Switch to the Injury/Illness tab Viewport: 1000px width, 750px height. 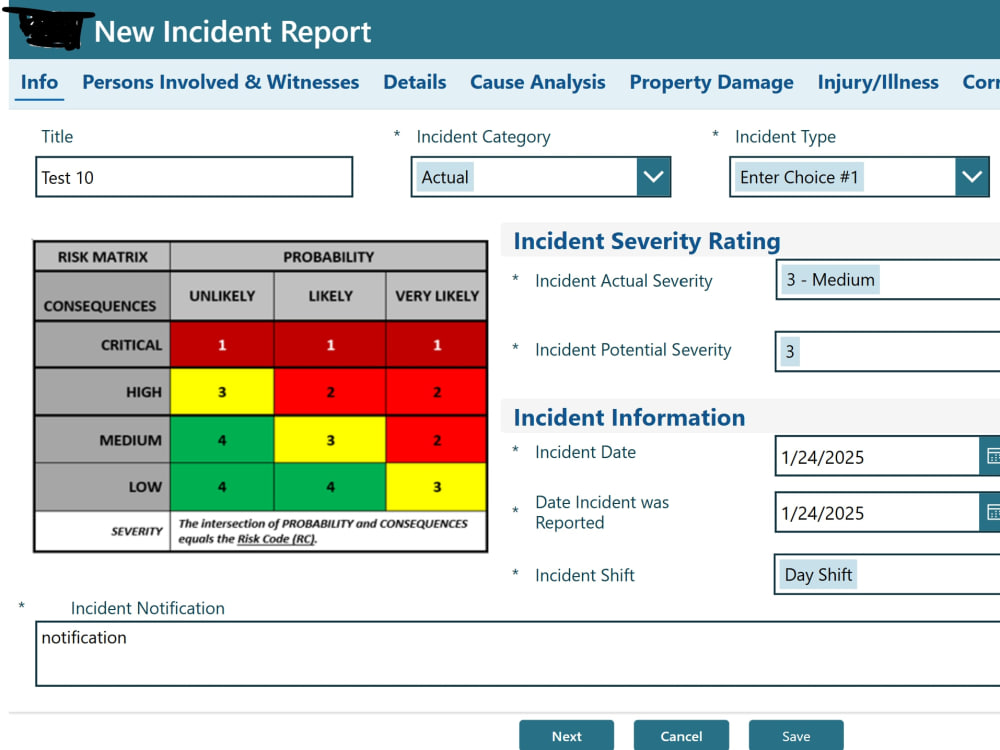pos(878,82)
